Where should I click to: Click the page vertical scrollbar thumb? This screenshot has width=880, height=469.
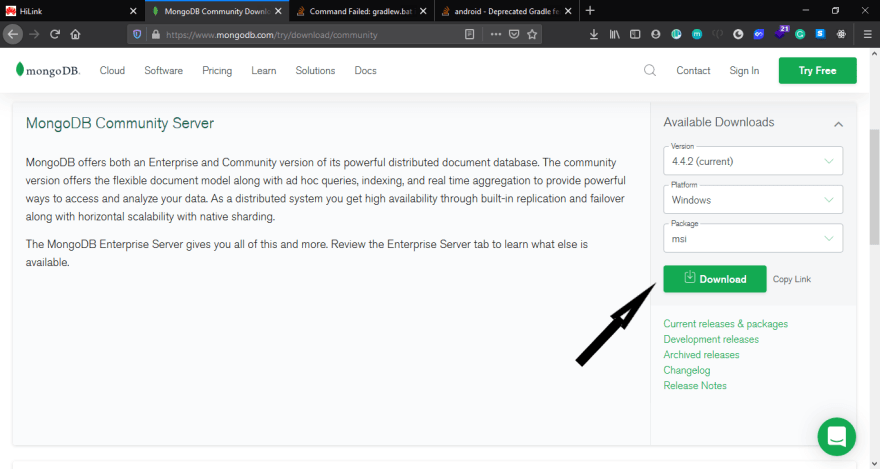(x=874, y=186)
